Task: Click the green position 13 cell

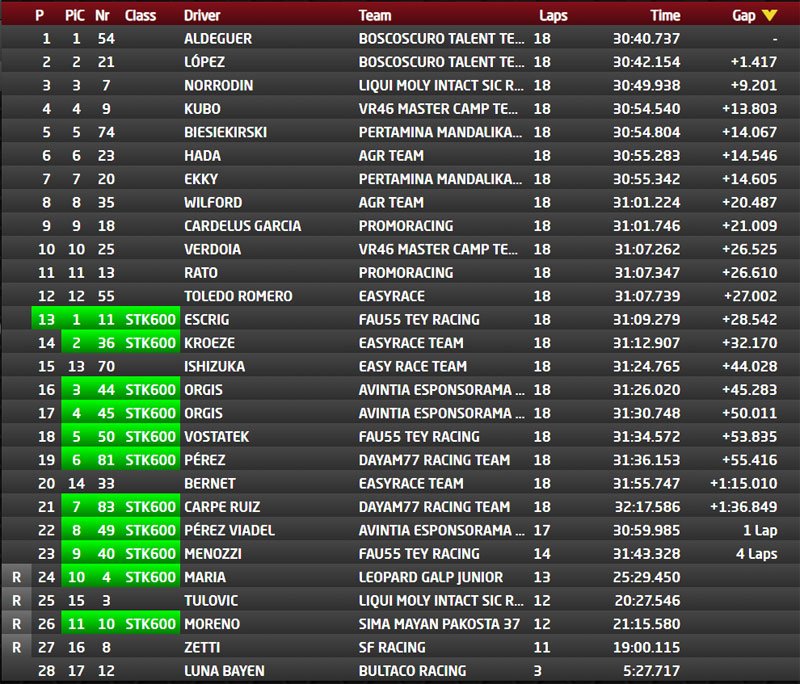Action: click(x=45, y=319)
